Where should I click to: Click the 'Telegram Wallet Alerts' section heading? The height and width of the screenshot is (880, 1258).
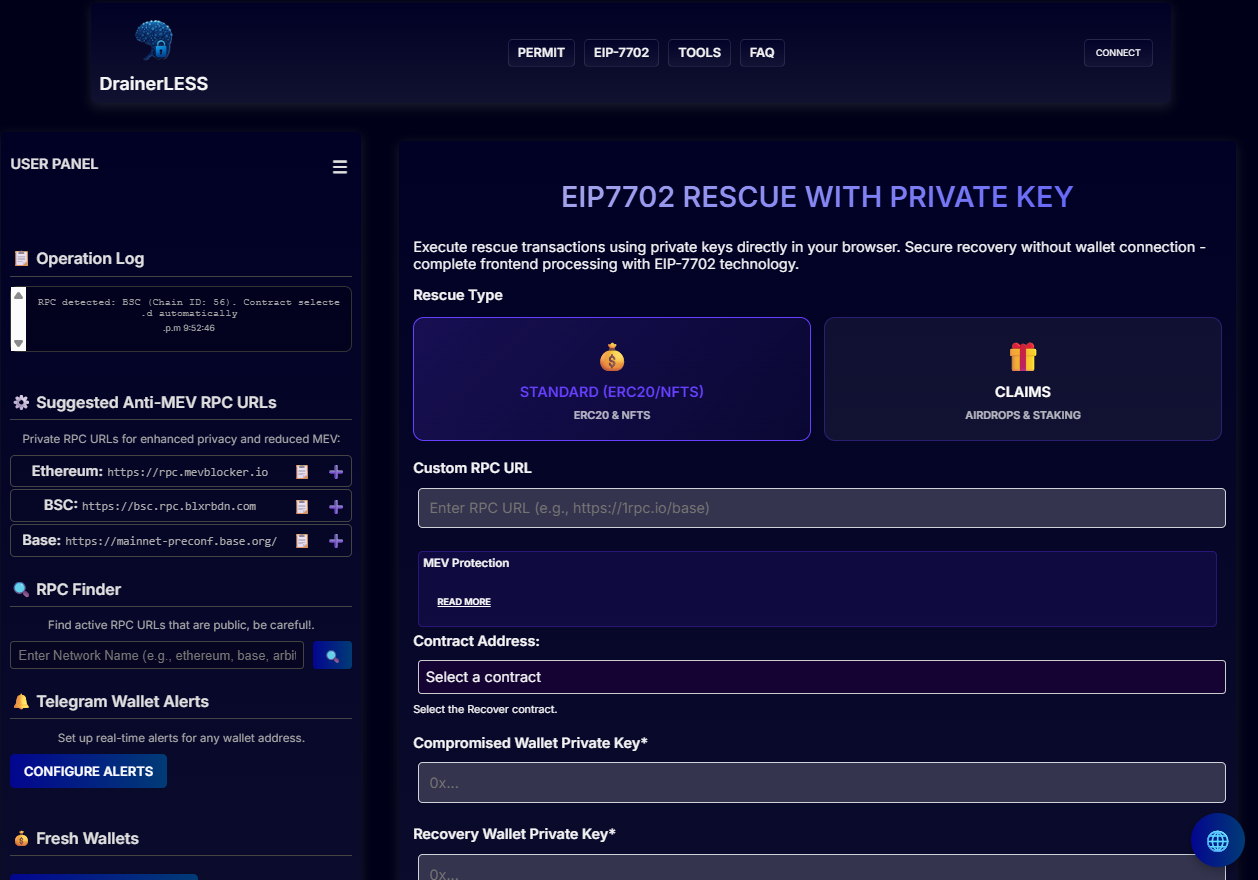pos(122,702)
